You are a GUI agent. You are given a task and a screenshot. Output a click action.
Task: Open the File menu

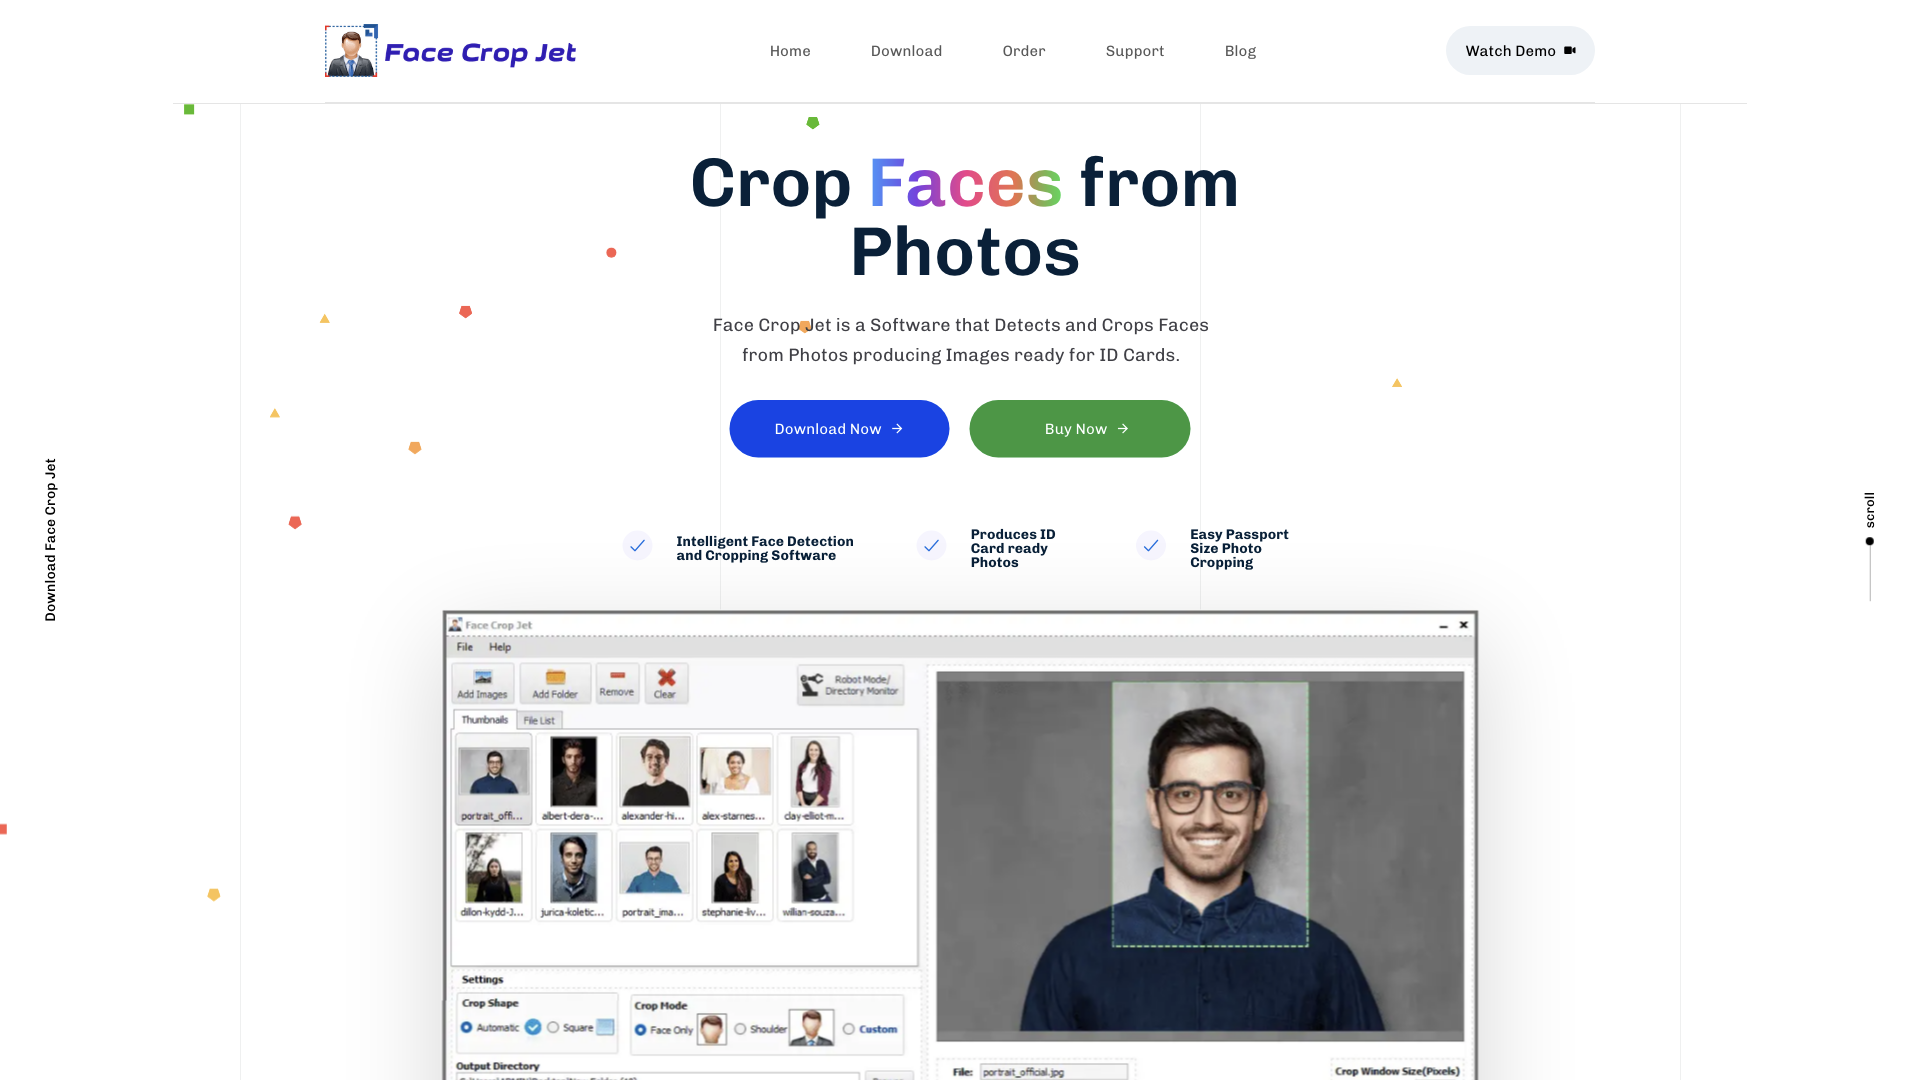coord(465,646)
